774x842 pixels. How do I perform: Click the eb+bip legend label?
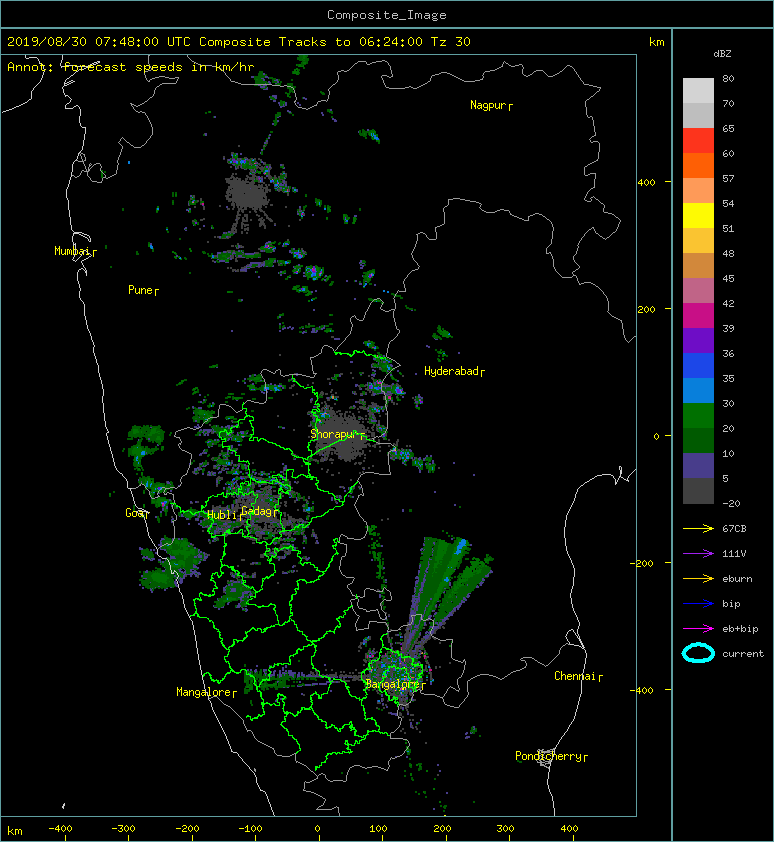(740, 629)
